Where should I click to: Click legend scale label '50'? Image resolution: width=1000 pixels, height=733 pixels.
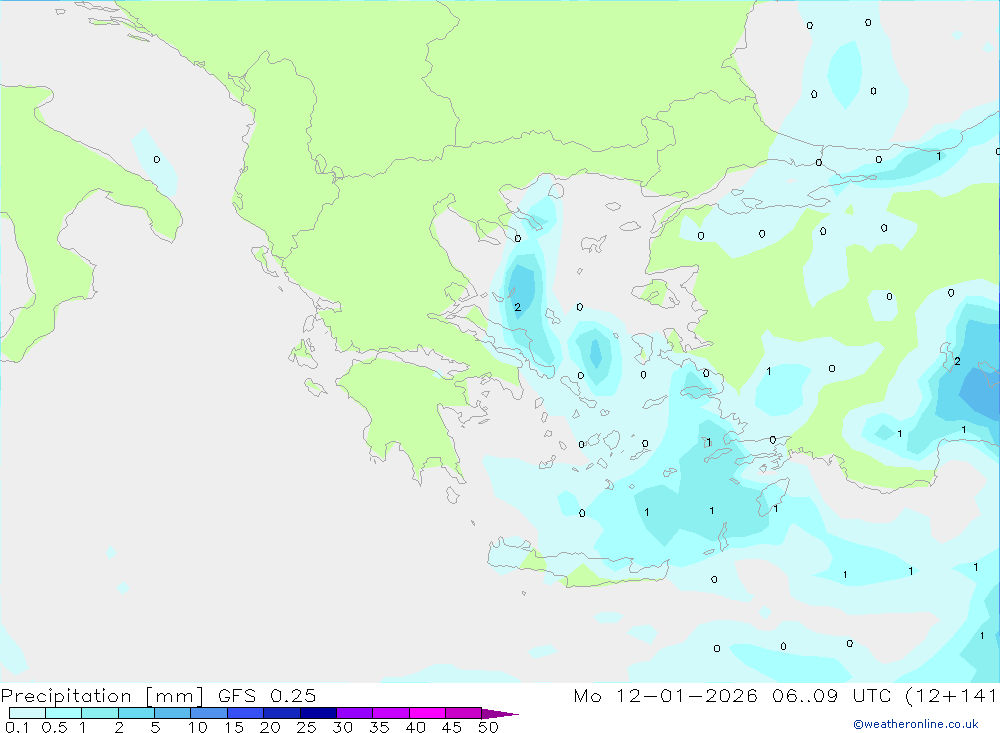click(488, 727)
